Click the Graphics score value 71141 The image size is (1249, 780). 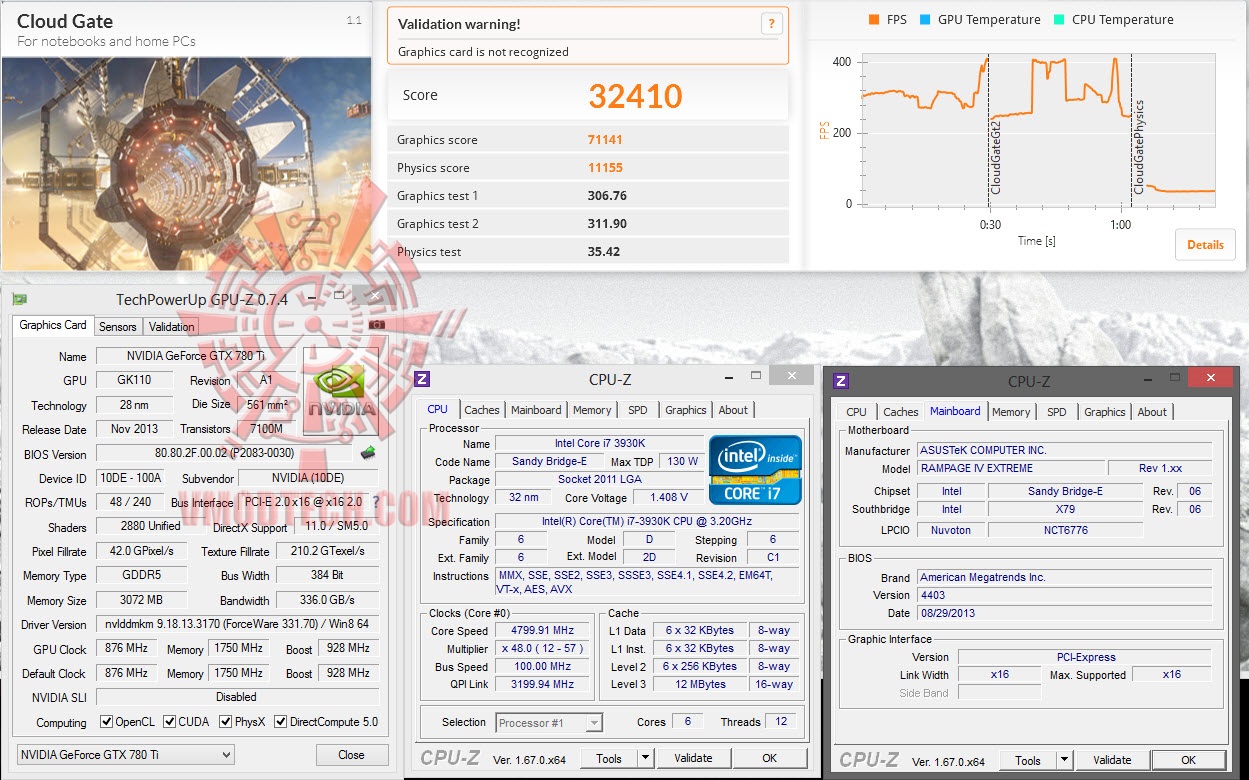(605, 140)
